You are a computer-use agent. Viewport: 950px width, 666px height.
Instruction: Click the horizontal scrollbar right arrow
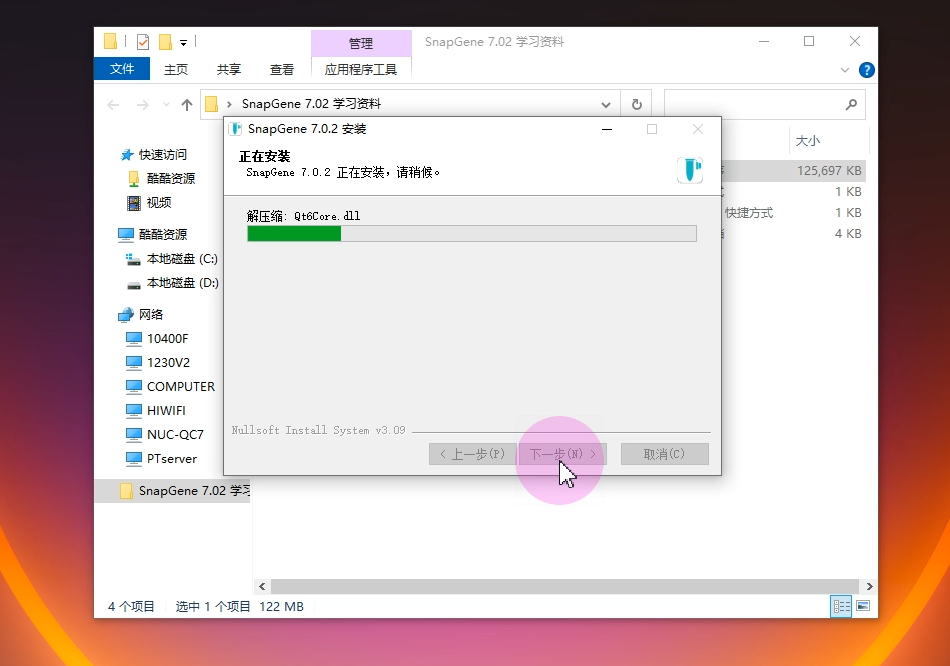coord(869,586)
